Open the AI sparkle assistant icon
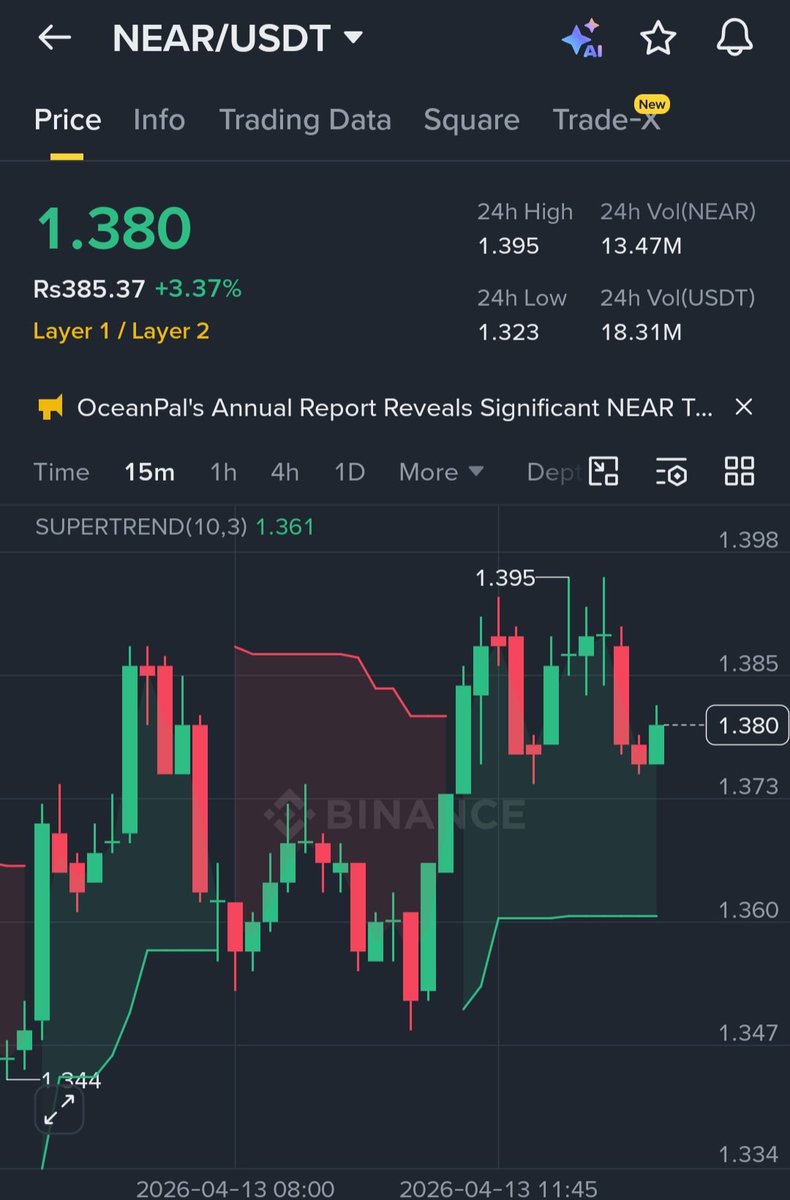 coord(582,38)
